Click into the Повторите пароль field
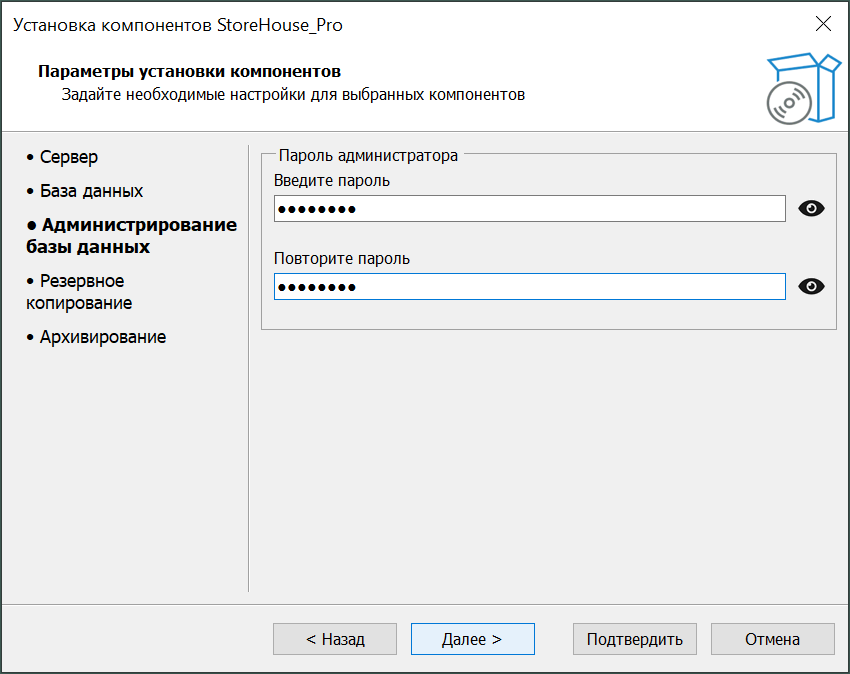This screenshot has width=850, height=674. [x=529, y=287]
